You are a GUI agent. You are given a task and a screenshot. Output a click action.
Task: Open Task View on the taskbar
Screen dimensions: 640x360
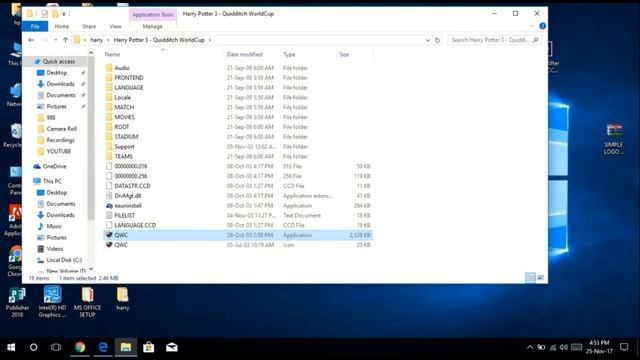click(56, 347)
